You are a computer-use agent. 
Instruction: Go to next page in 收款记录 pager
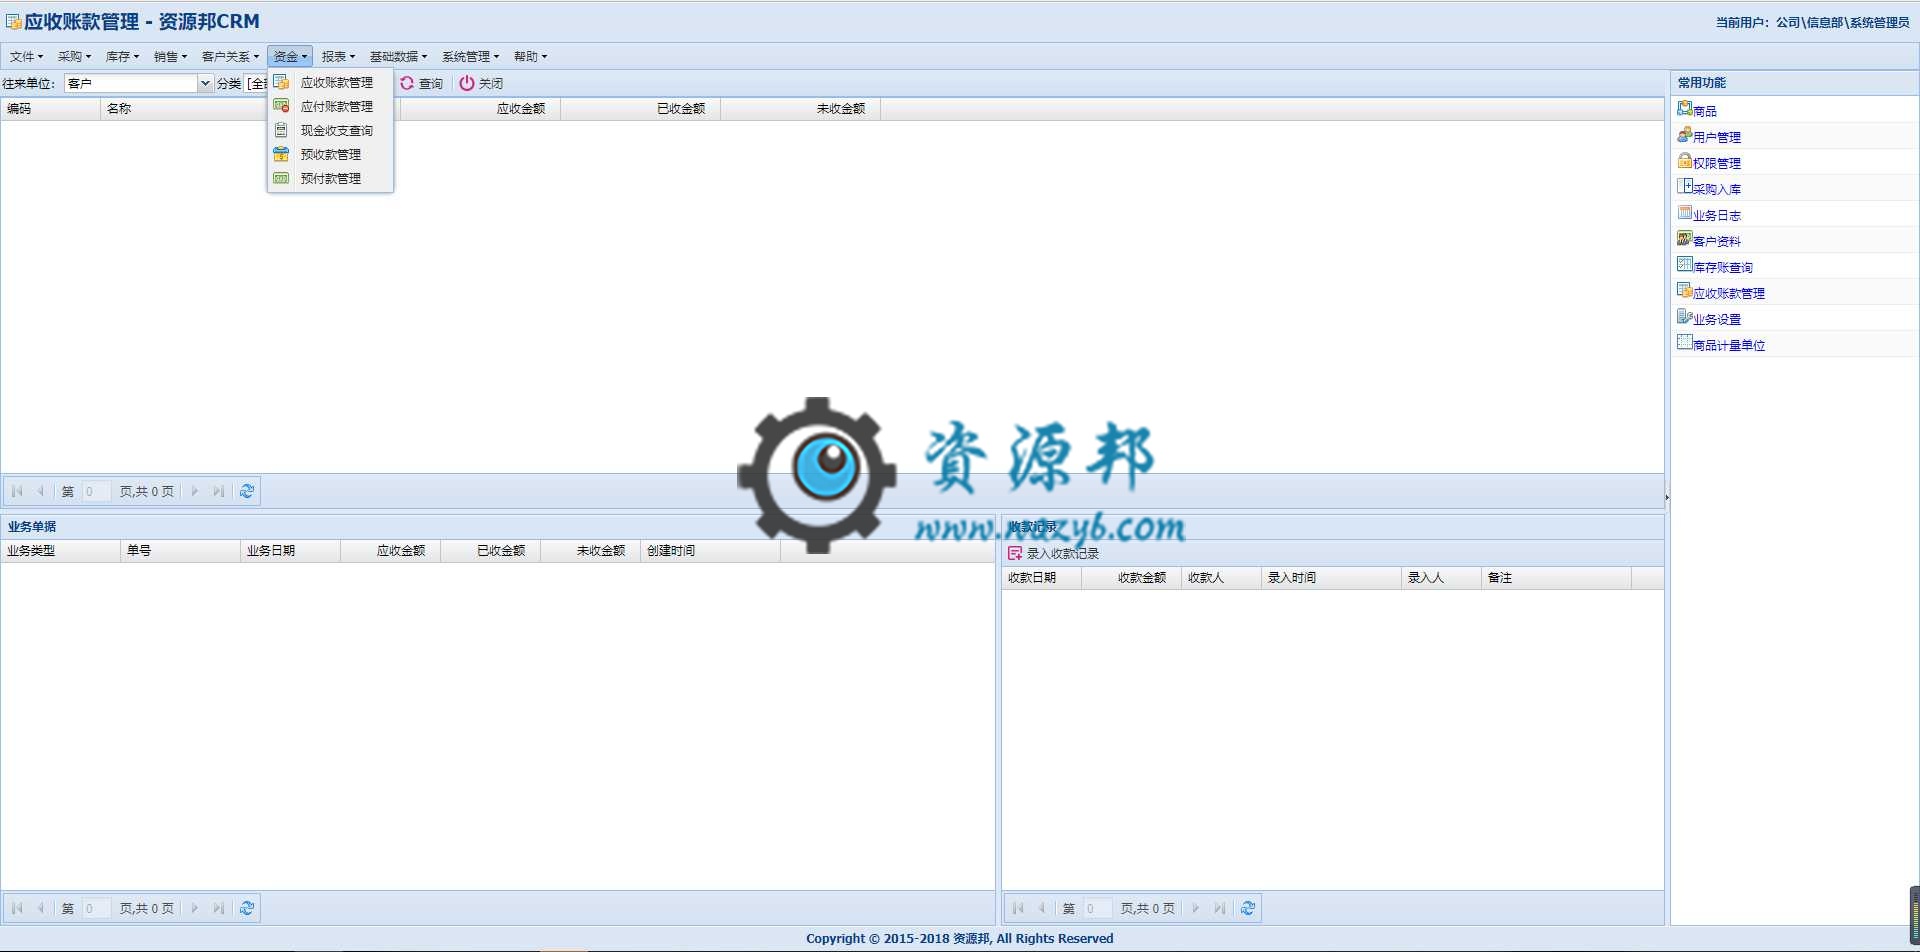click(1196, 908)
